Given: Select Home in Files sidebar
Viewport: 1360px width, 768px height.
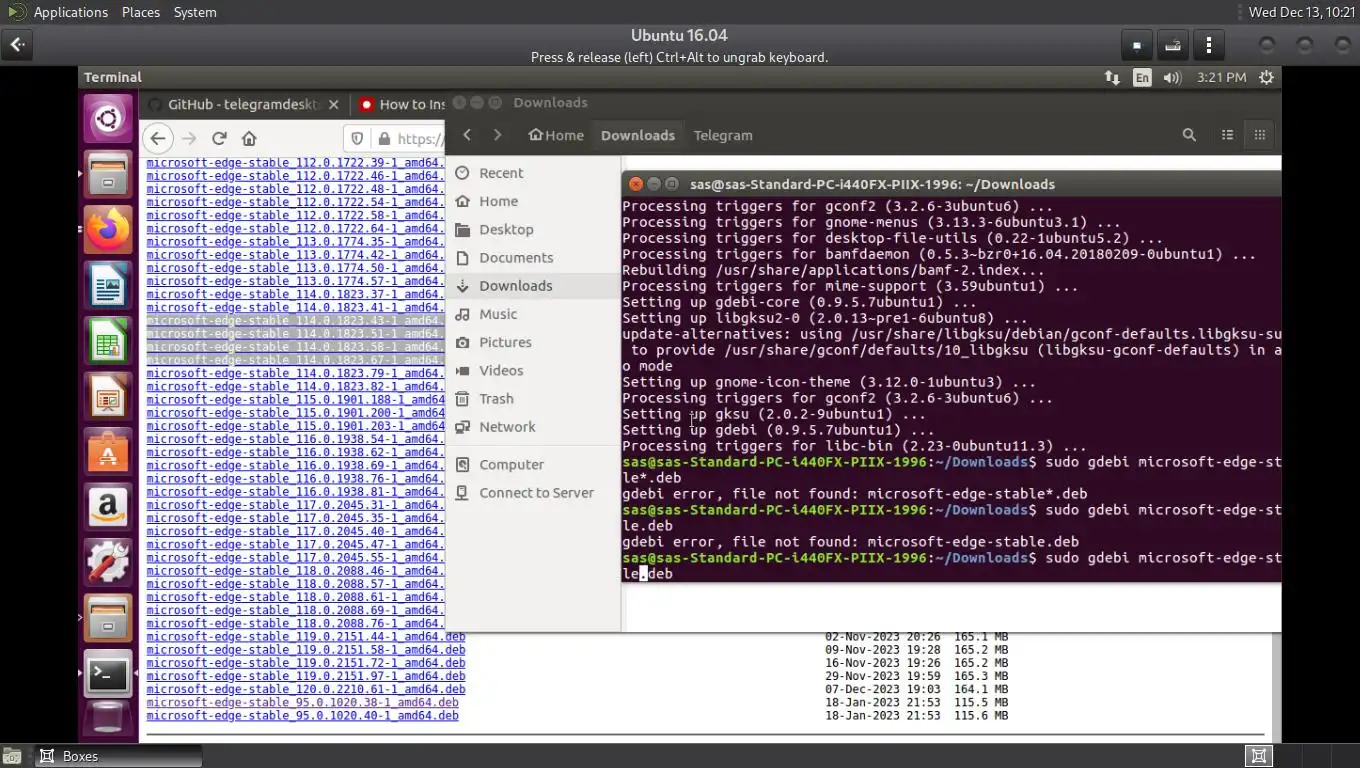Looking at the screenshot, I should (x=533, y=201).
